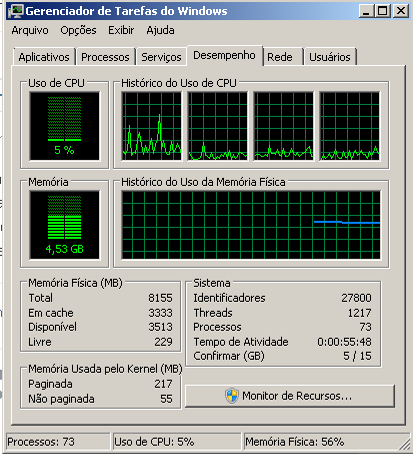Viewport: 413px width, 454px height.
Task: Click the Sistema group label
Action: (212, 283)
